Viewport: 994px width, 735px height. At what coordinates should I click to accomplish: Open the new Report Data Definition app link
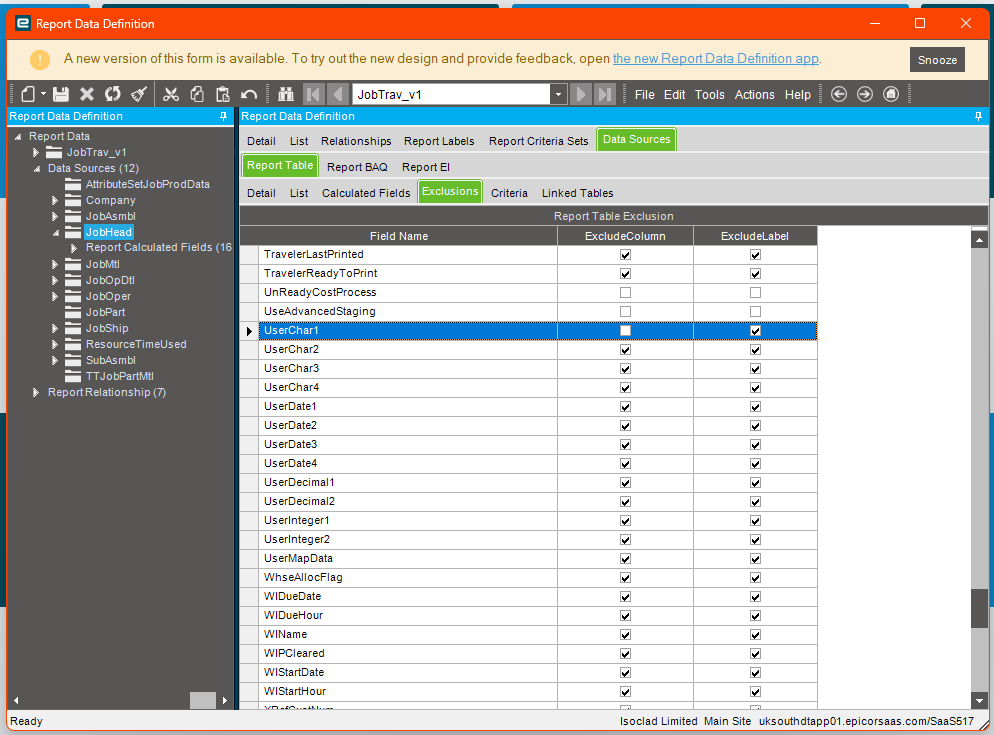click(x=716, y=58)
